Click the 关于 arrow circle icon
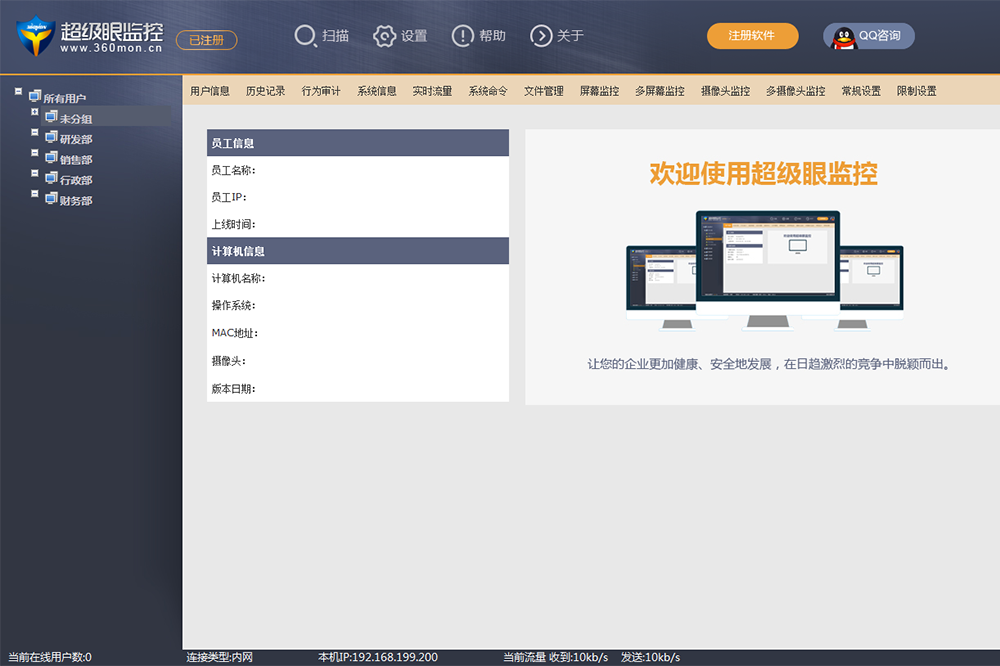The image size is (1000, 666). point(541,36)
